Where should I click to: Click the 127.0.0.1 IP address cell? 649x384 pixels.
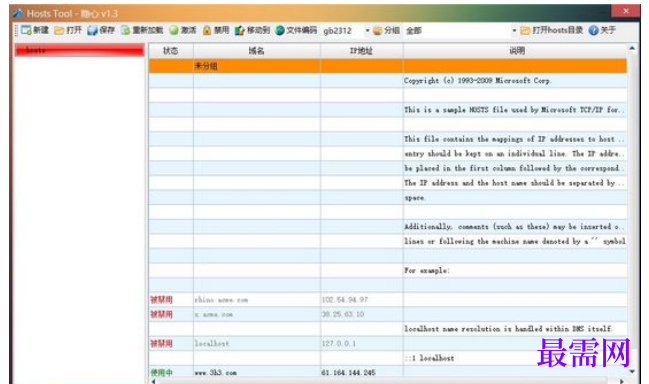pos(361,343)
